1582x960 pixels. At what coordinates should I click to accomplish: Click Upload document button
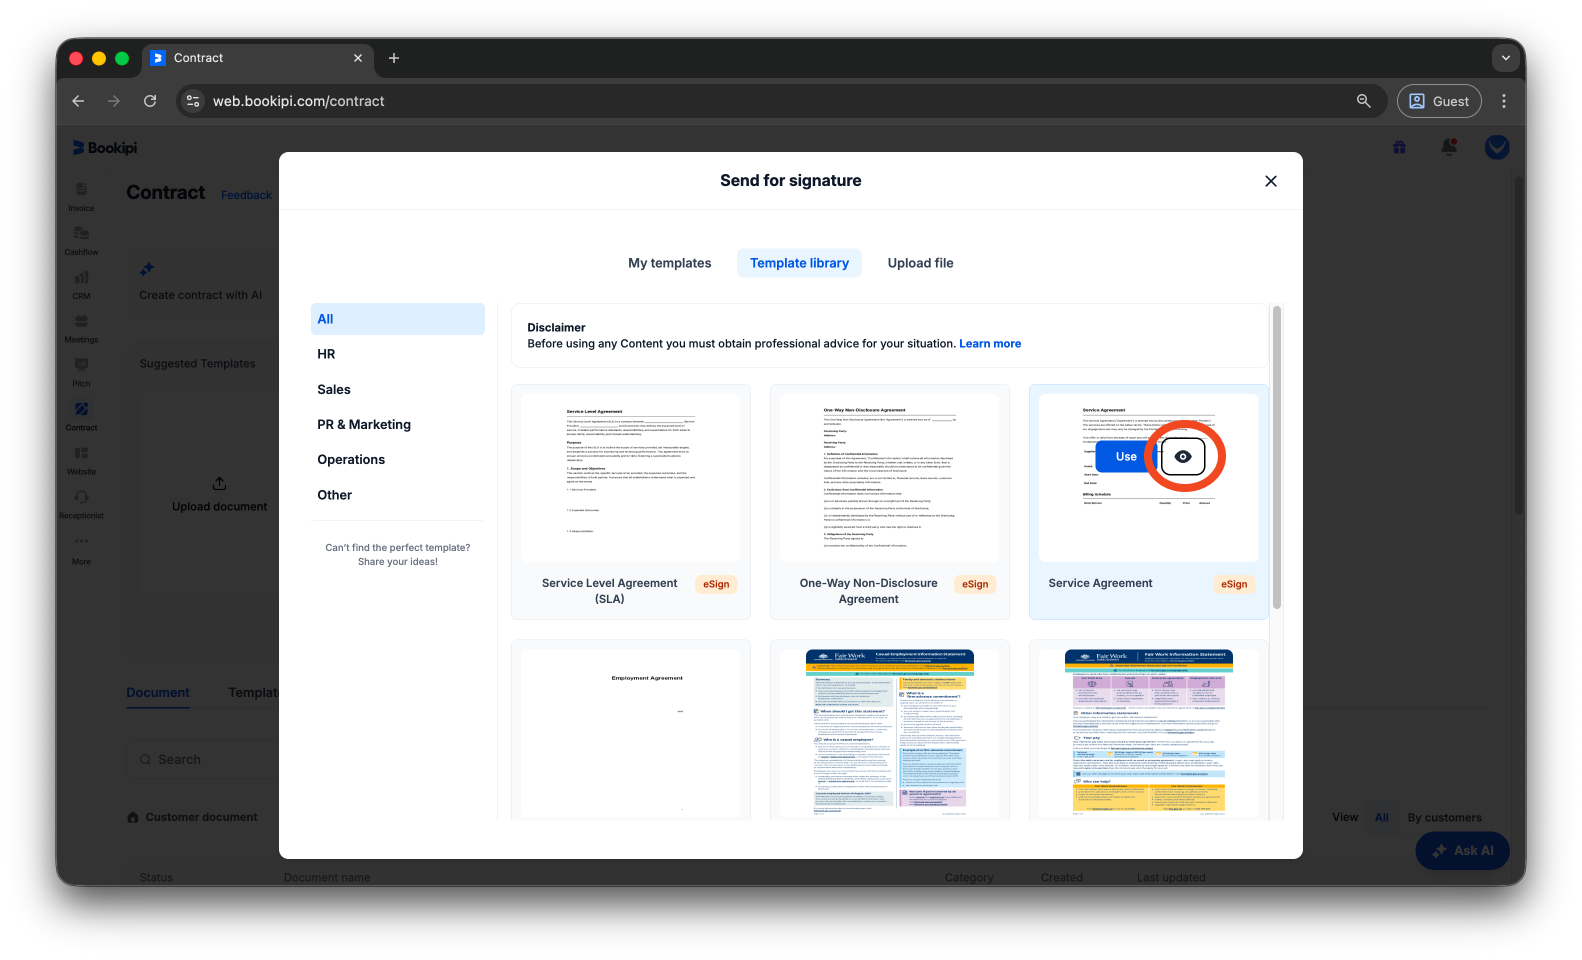219,496
